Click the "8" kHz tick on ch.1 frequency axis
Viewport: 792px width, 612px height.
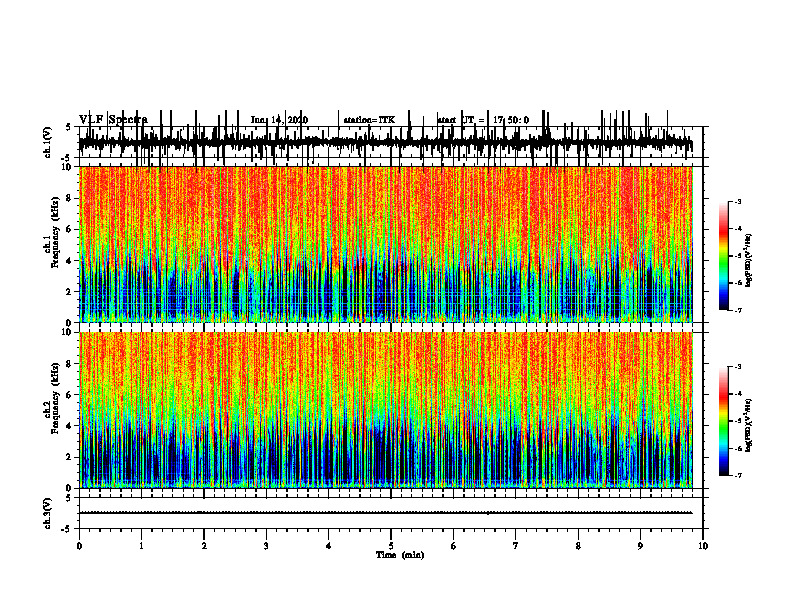70,198
